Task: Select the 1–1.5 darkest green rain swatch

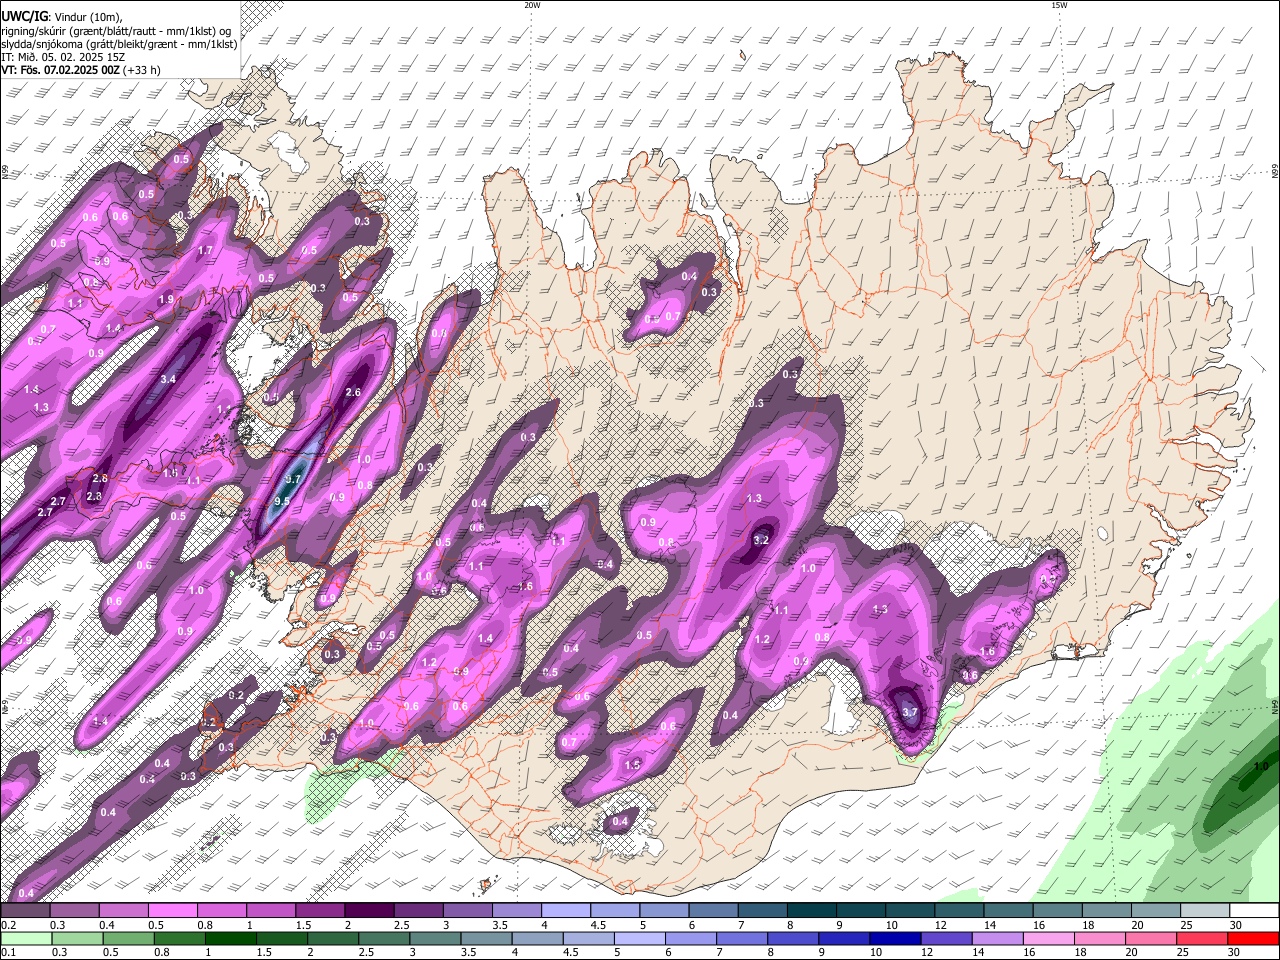Action: coord(230,938)
